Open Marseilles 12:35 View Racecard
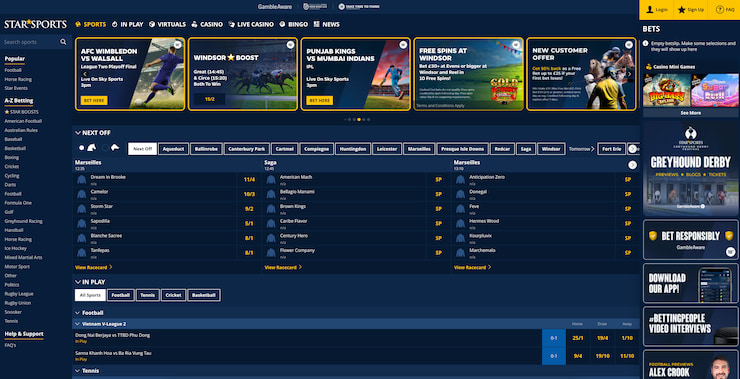Viewport: 740px width, 379px height. 93,267
